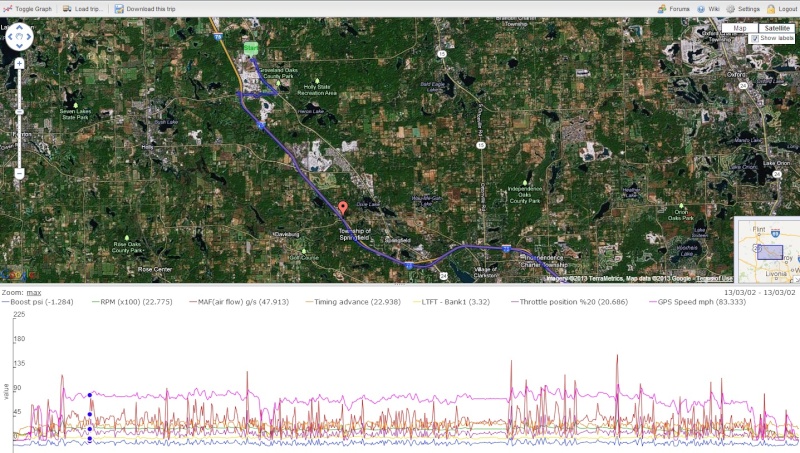Pan the map left with the arrow

point(10,37)
